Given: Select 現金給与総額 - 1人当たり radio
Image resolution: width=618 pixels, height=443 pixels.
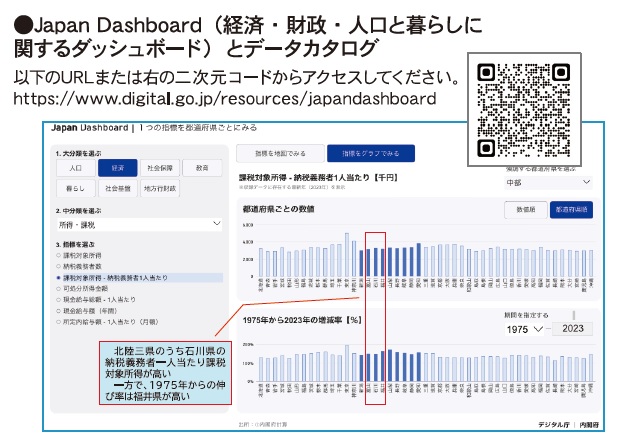Looking at the screenshot, I should tap(58, 300).
